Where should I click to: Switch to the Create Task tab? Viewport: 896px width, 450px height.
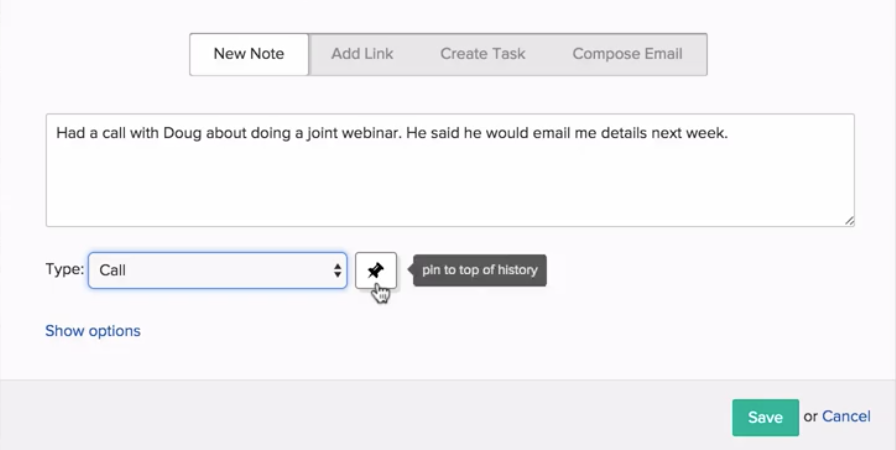[482, 54]
